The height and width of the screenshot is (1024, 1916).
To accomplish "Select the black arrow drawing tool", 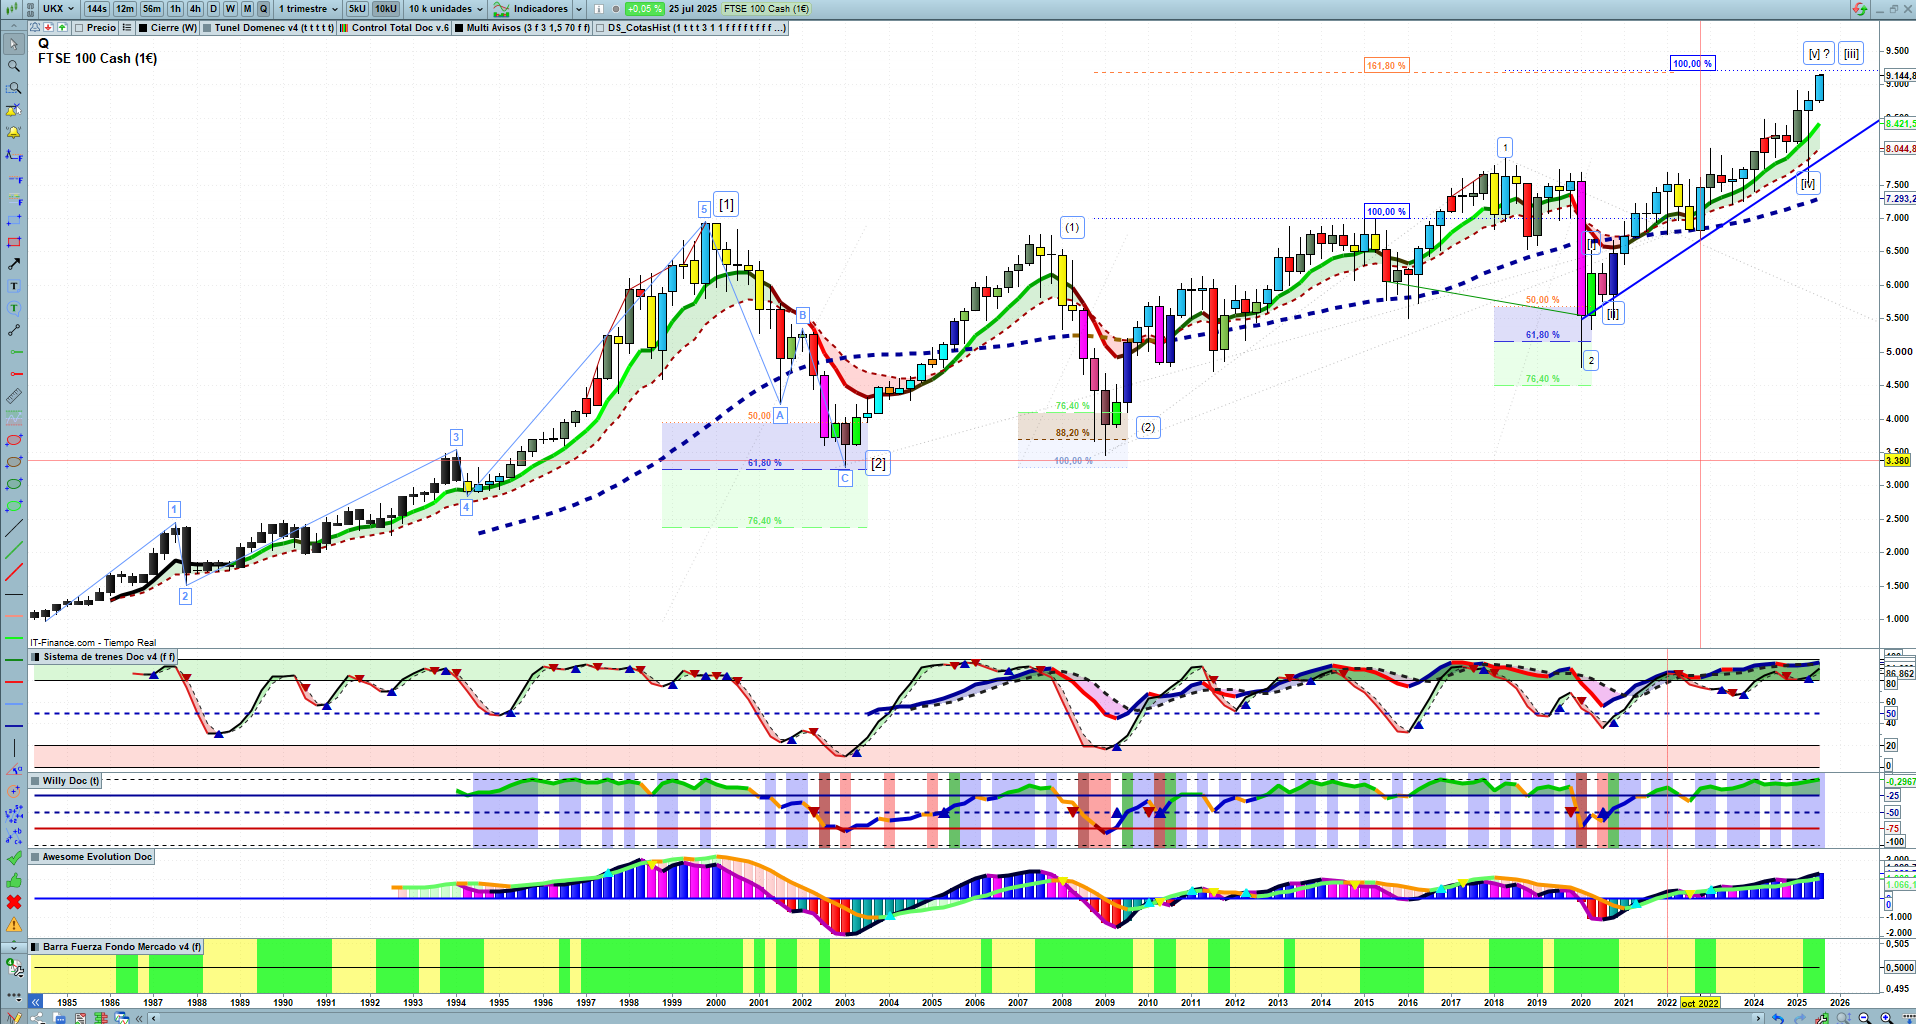I will [14, 264].
